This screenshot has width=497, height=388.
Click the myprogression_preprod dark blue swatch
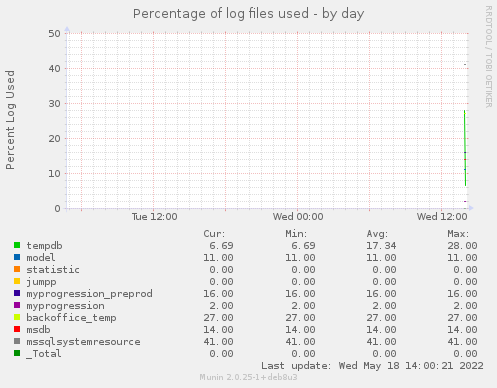17,293
